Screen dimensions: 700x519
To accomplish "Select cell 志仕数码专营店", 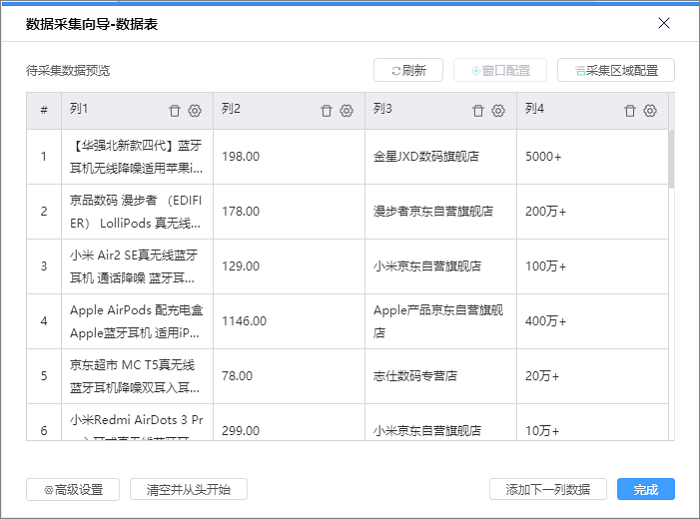I will coord(441,376).
